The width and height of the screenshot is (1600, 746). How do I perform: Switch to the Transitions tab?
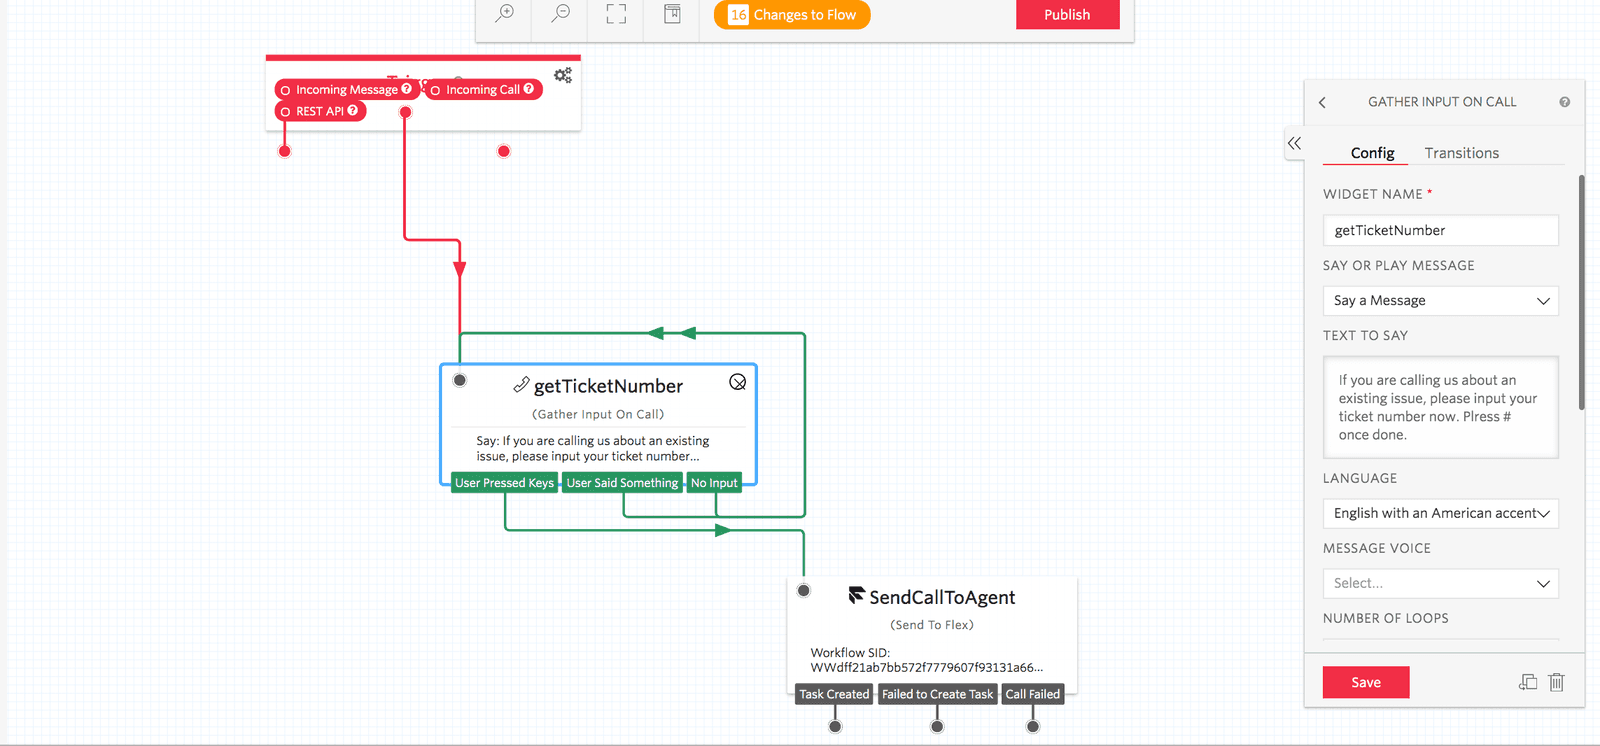(1461, 153)
